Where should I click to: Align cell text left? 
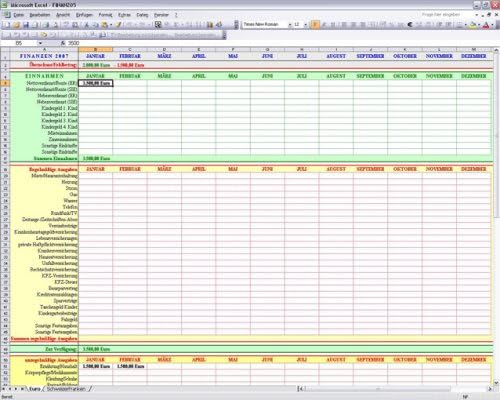click(345, 25)
